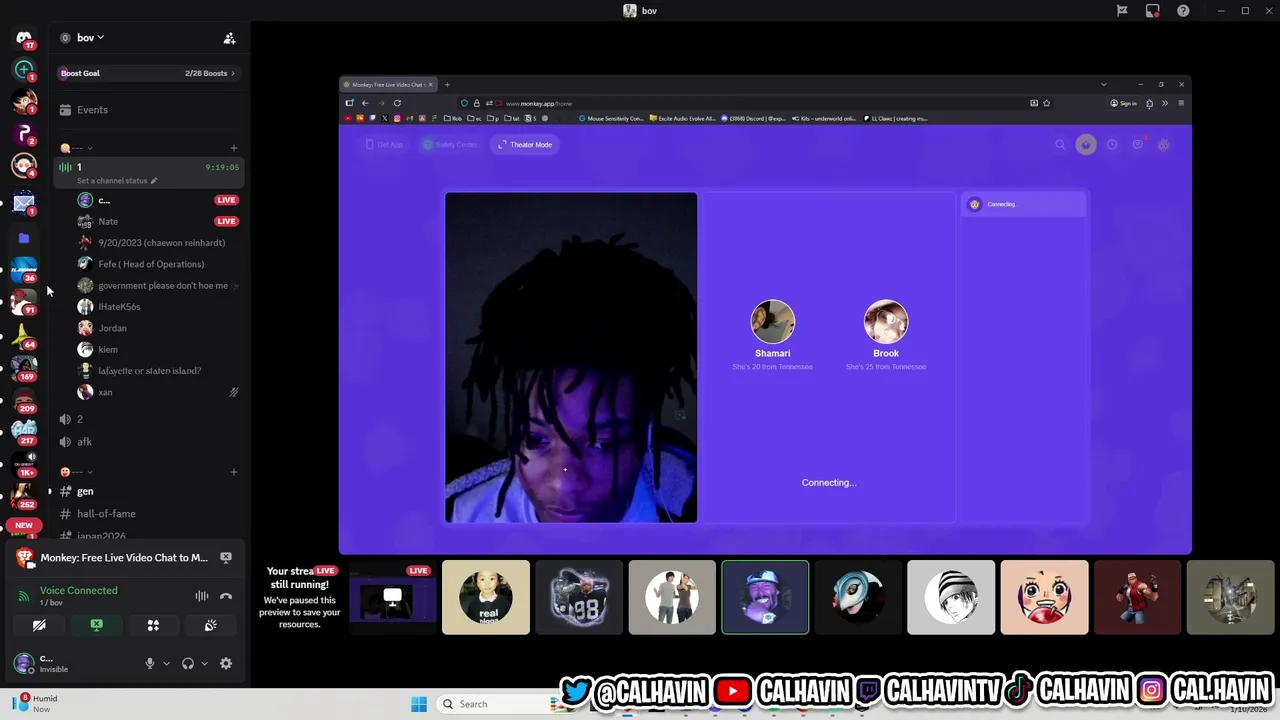Bookmark page star icon in streamed browser
Viewport: 1280px width, 720px height.
coord(1047,103)
